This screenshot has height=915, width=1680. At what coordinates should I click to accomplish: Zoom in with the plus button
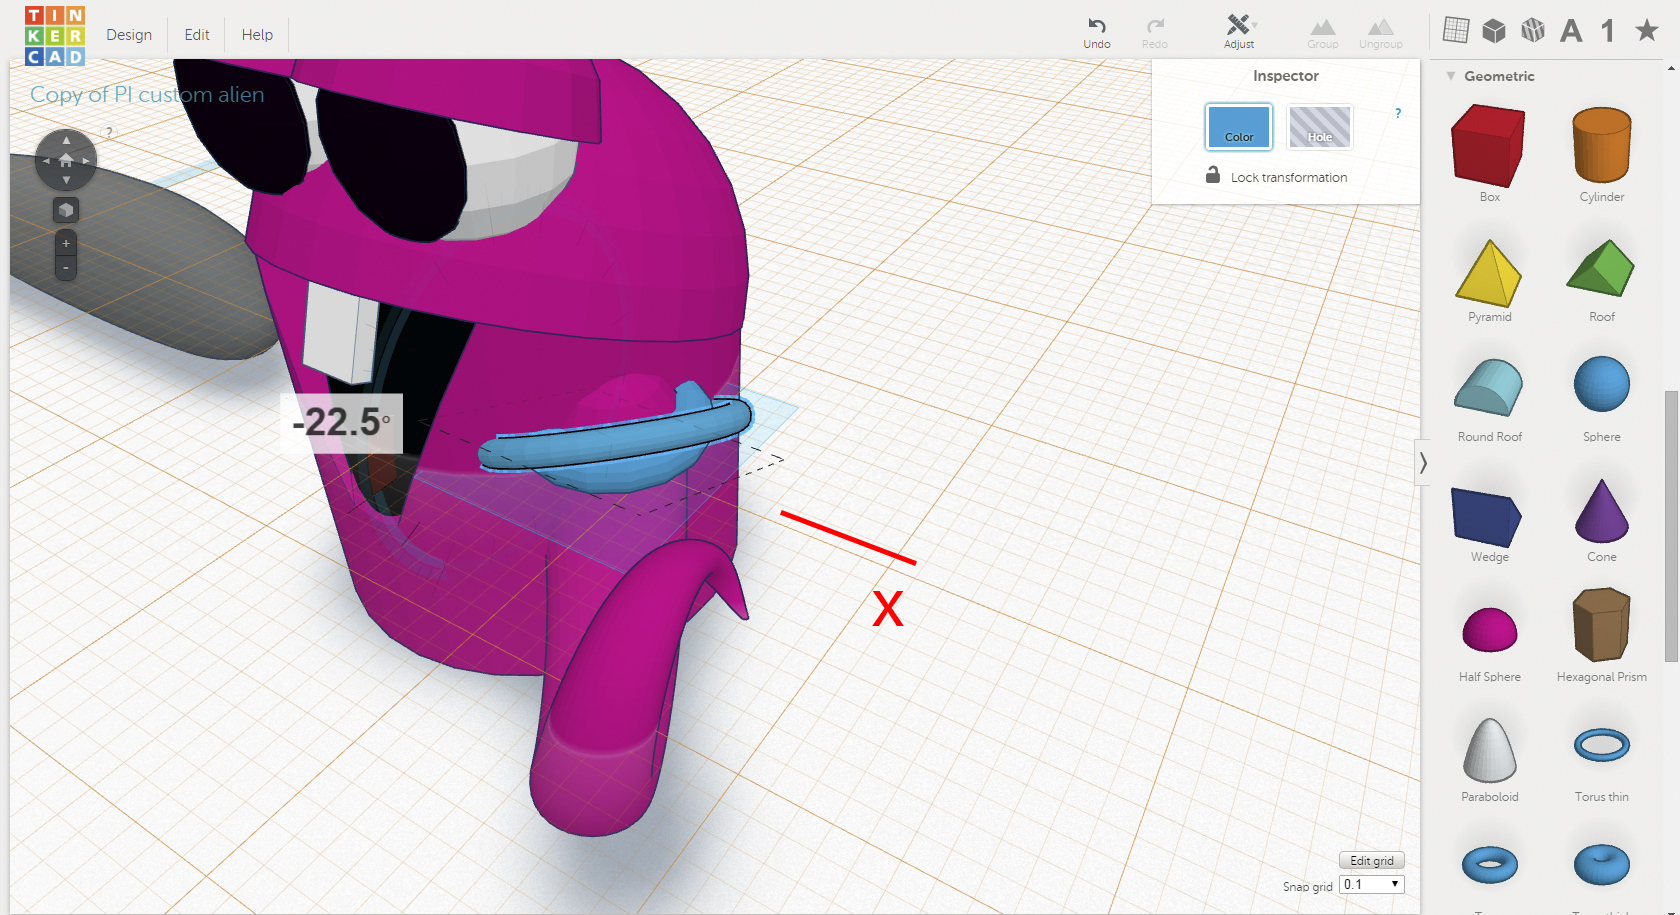(x=66, y=243)
